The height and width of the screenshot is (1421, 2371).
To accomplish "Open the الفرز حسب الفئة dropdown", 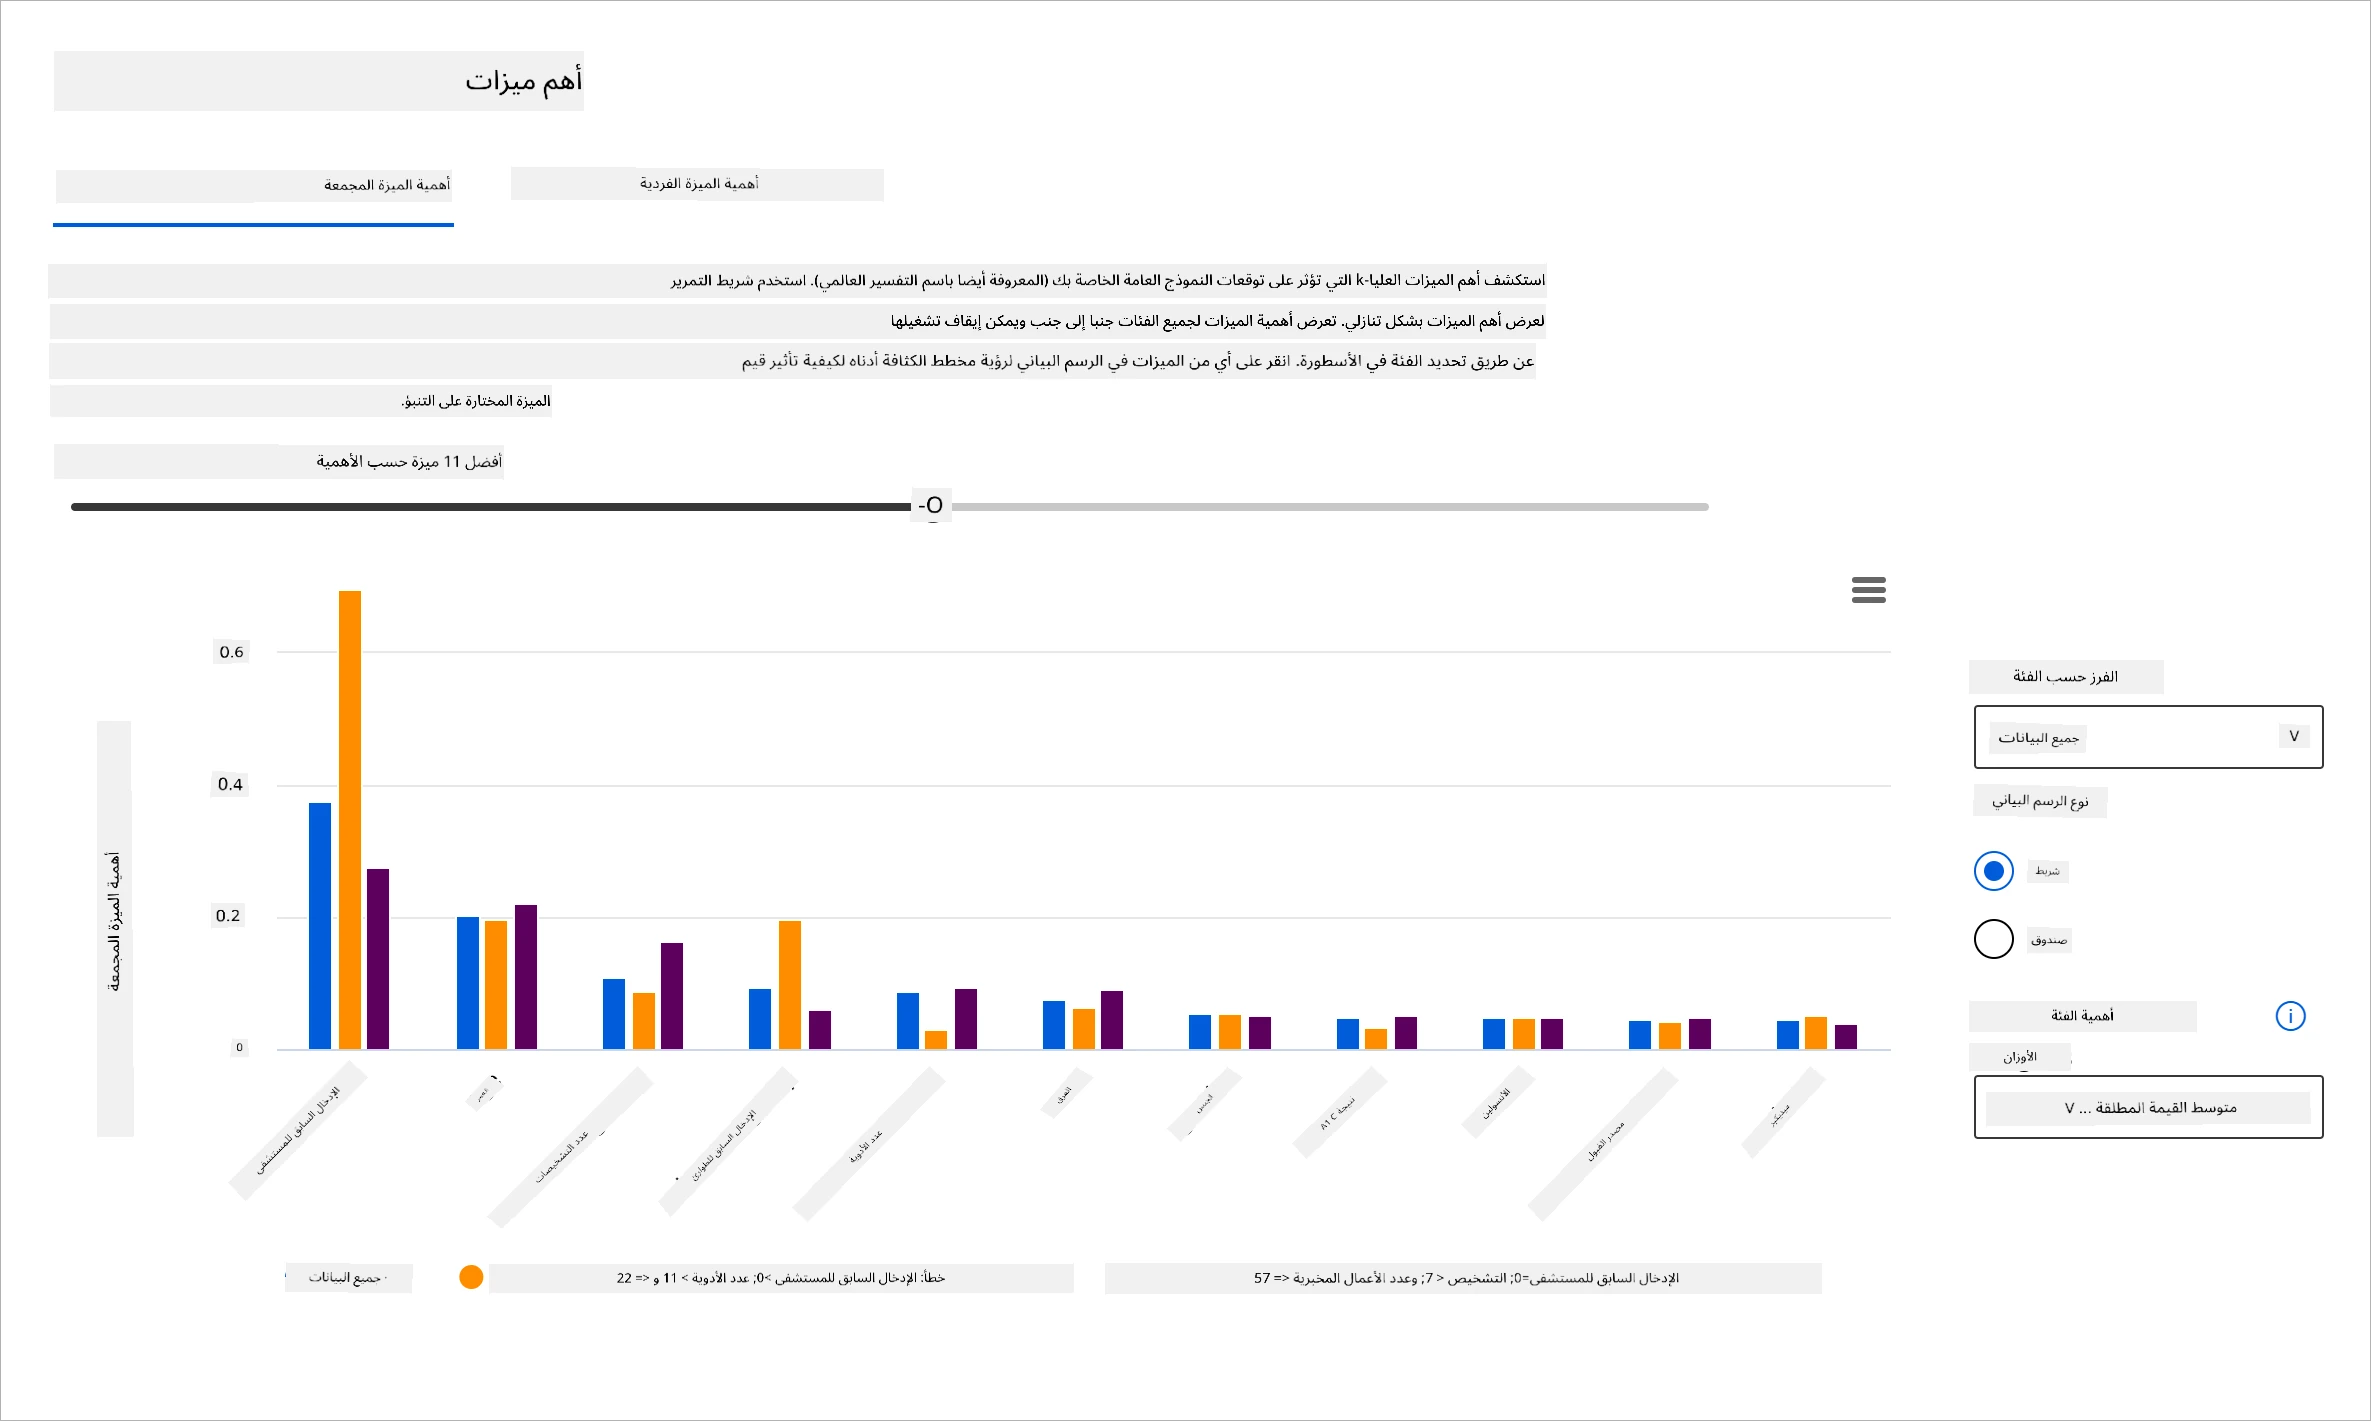I will coord(2148,737).
